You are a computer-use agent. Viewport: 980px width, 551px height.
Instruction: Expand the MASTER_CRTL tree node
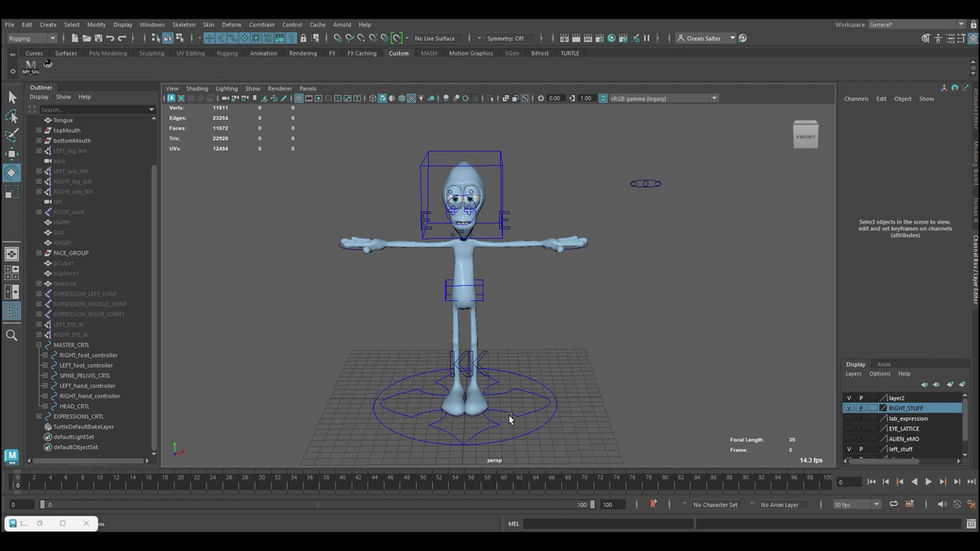coord(39,345)
